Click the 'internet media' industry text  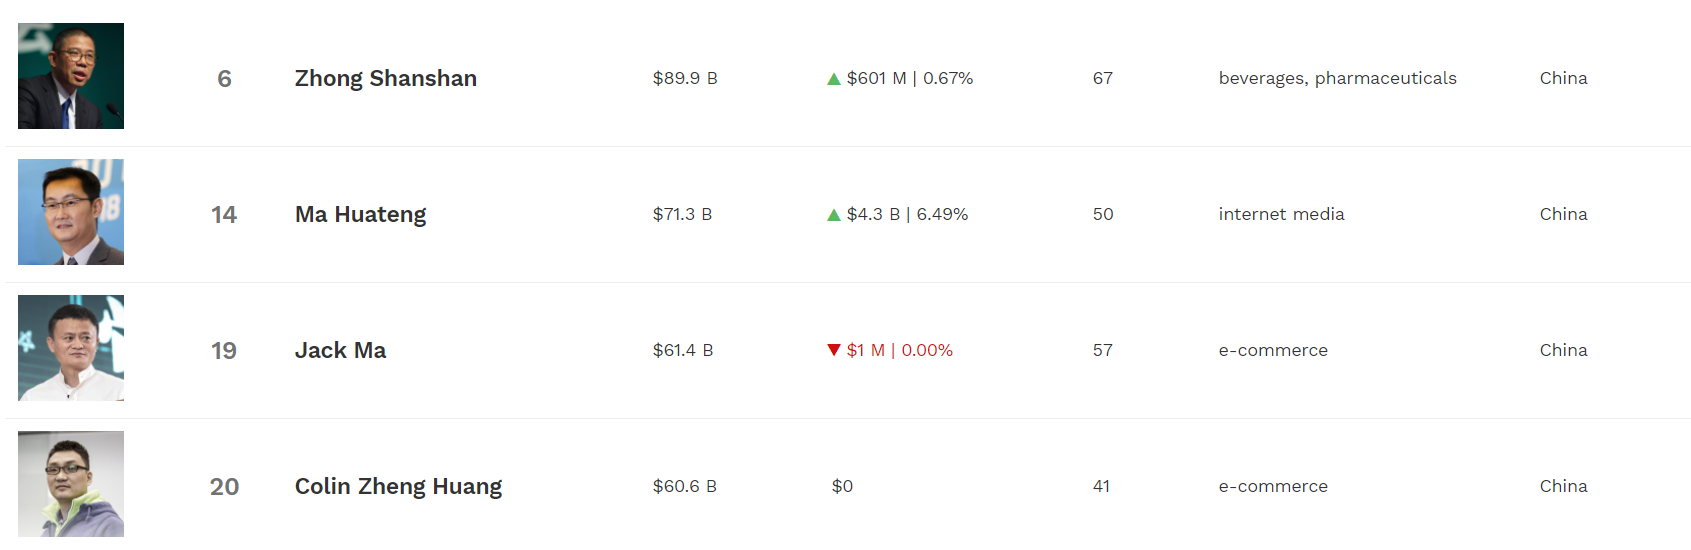[x=1281, y=214]
